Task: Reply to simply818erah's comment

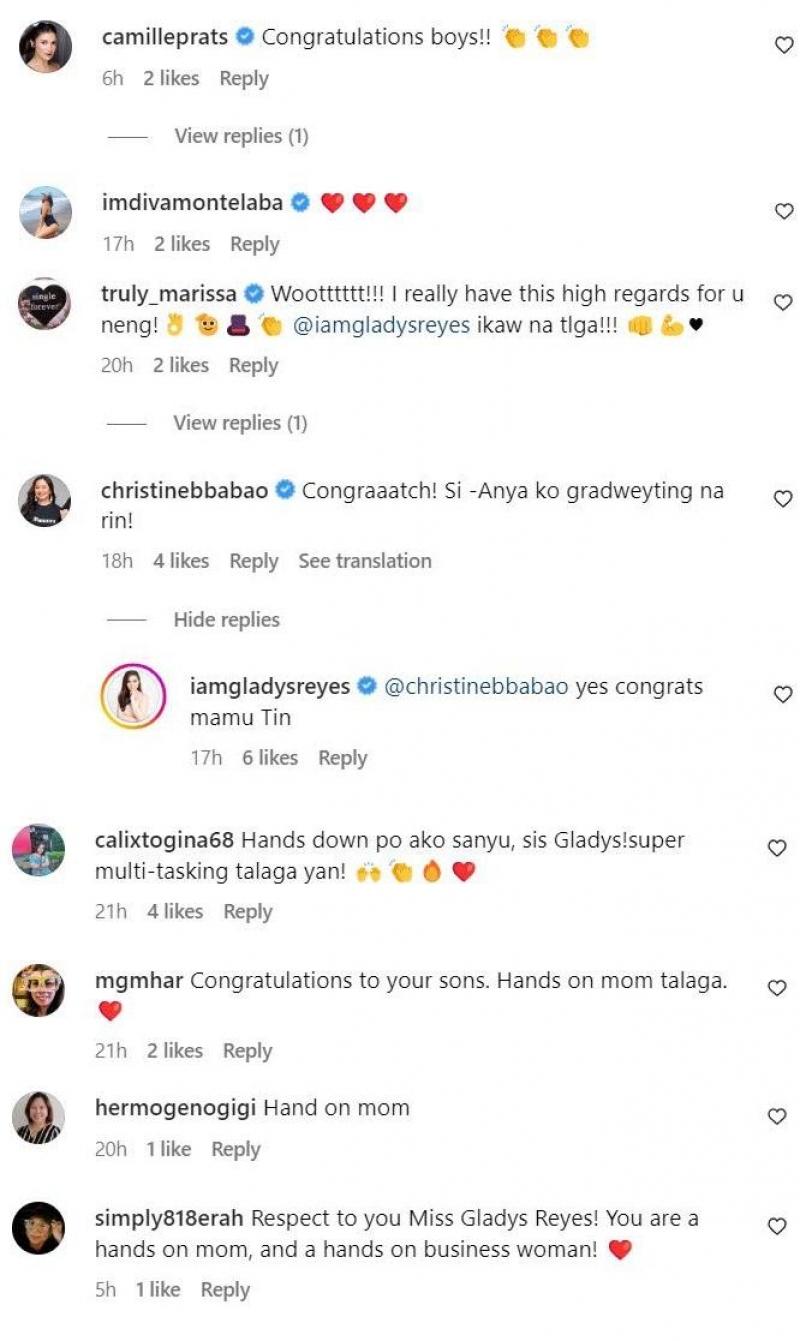Action: pos(225,1290)
